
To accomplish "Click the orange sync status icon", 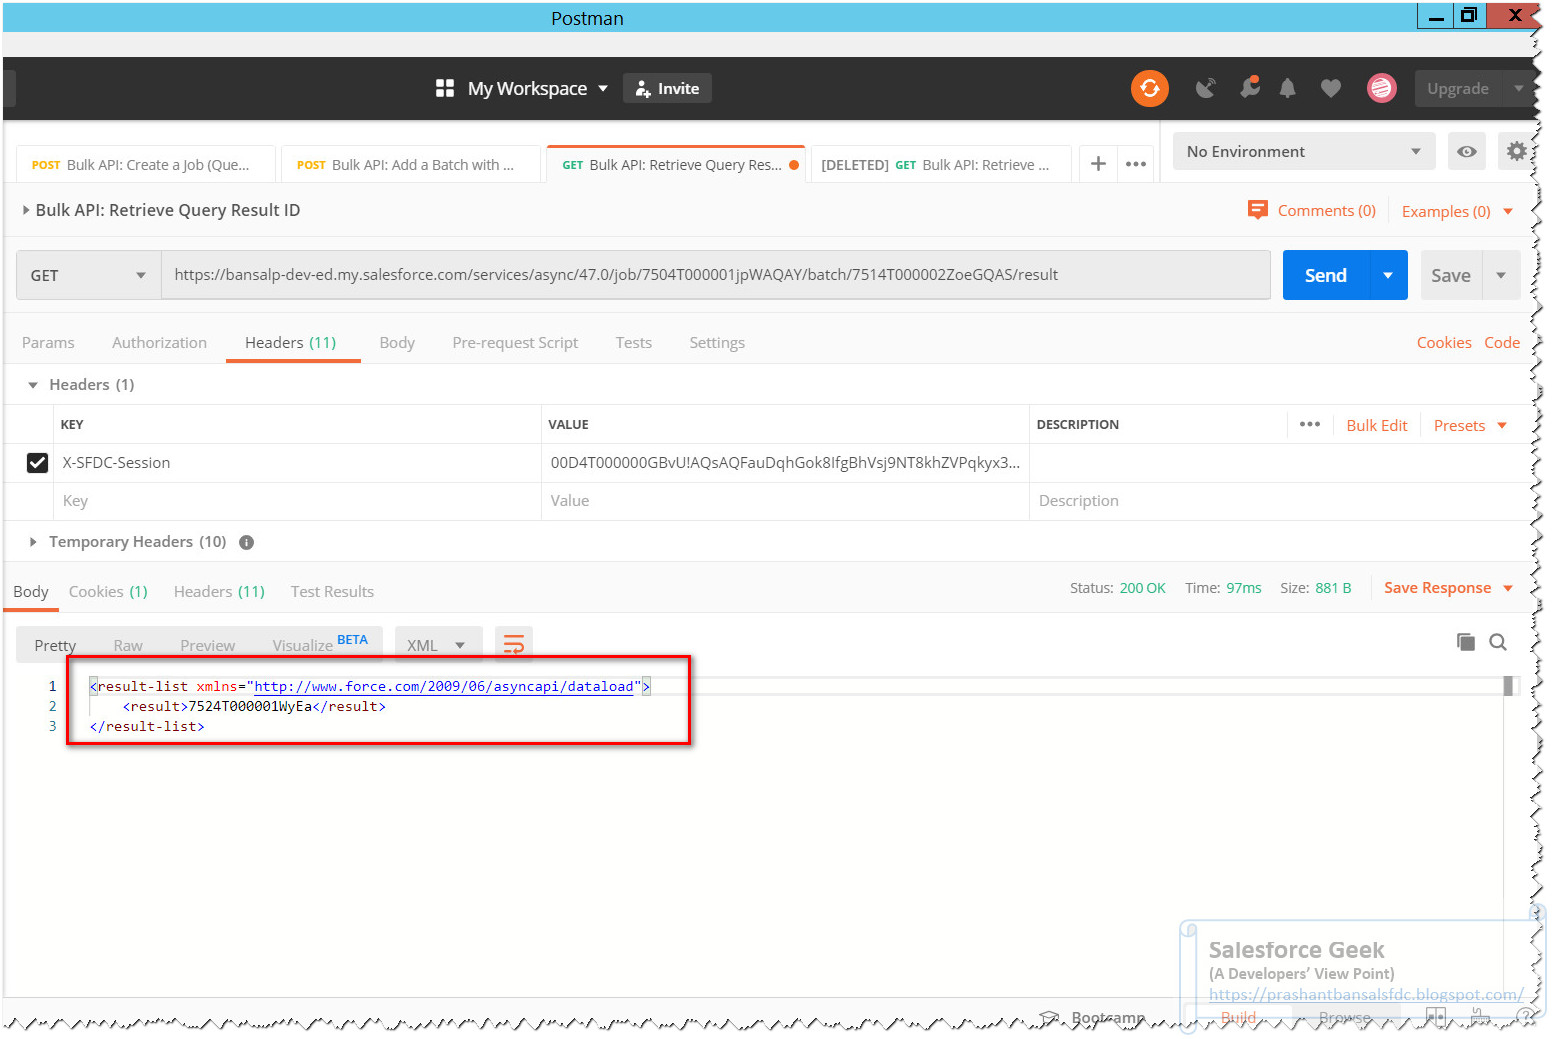I will click(x=1149, y=88).
